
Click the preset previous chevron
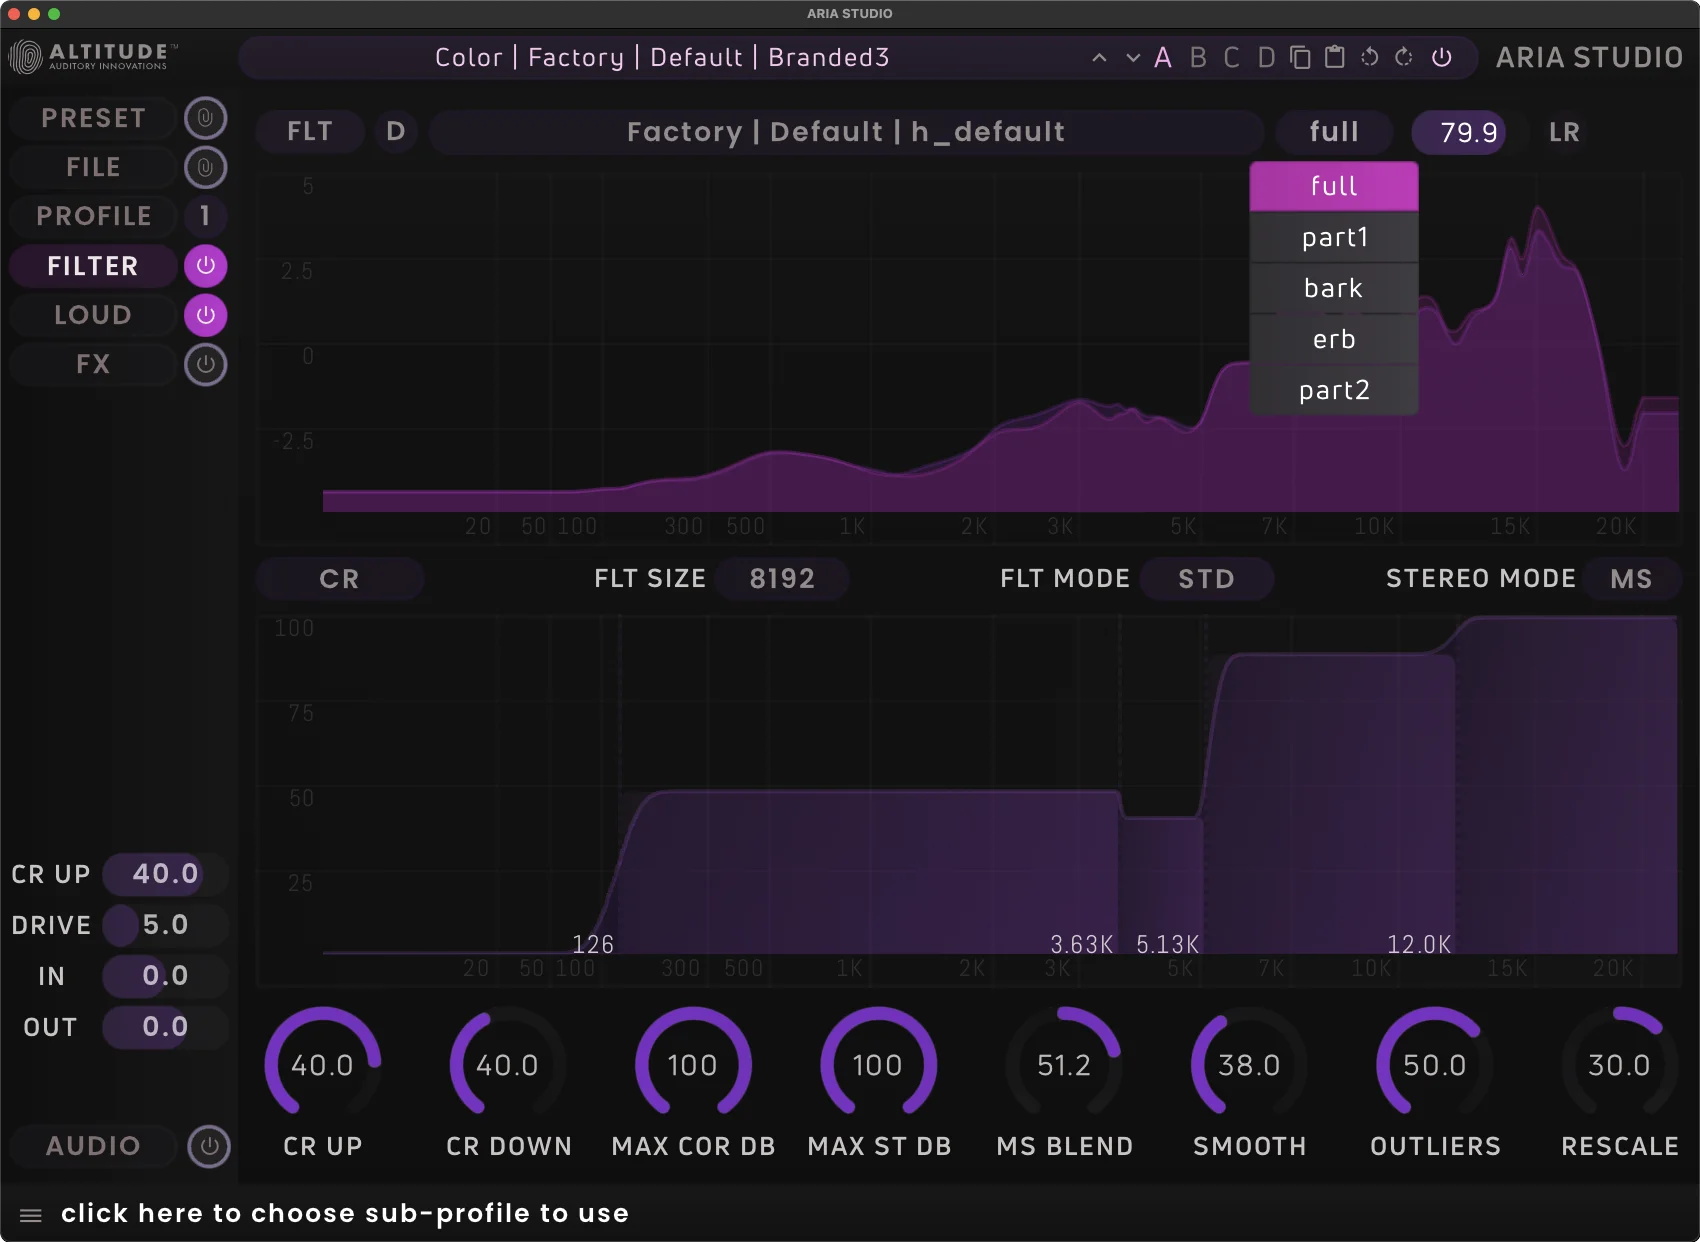(x=1099, y=57)
